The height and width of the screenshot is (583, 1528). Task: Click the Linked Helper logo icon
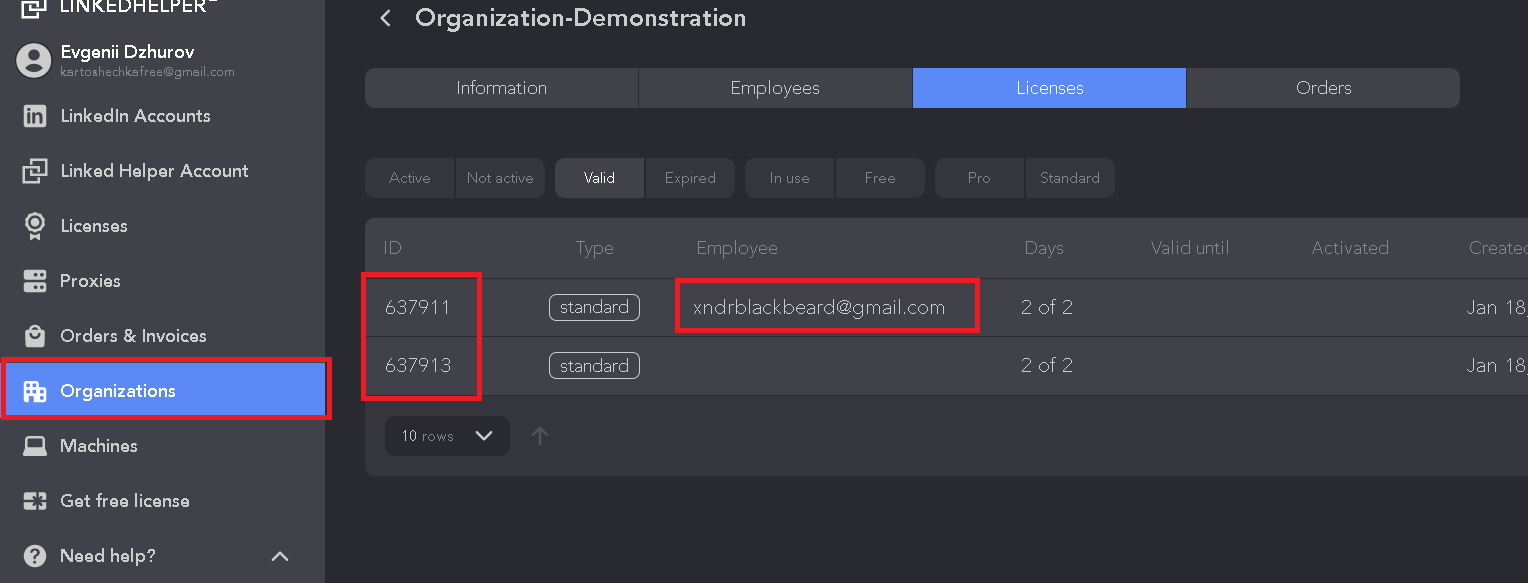point(33,8)
